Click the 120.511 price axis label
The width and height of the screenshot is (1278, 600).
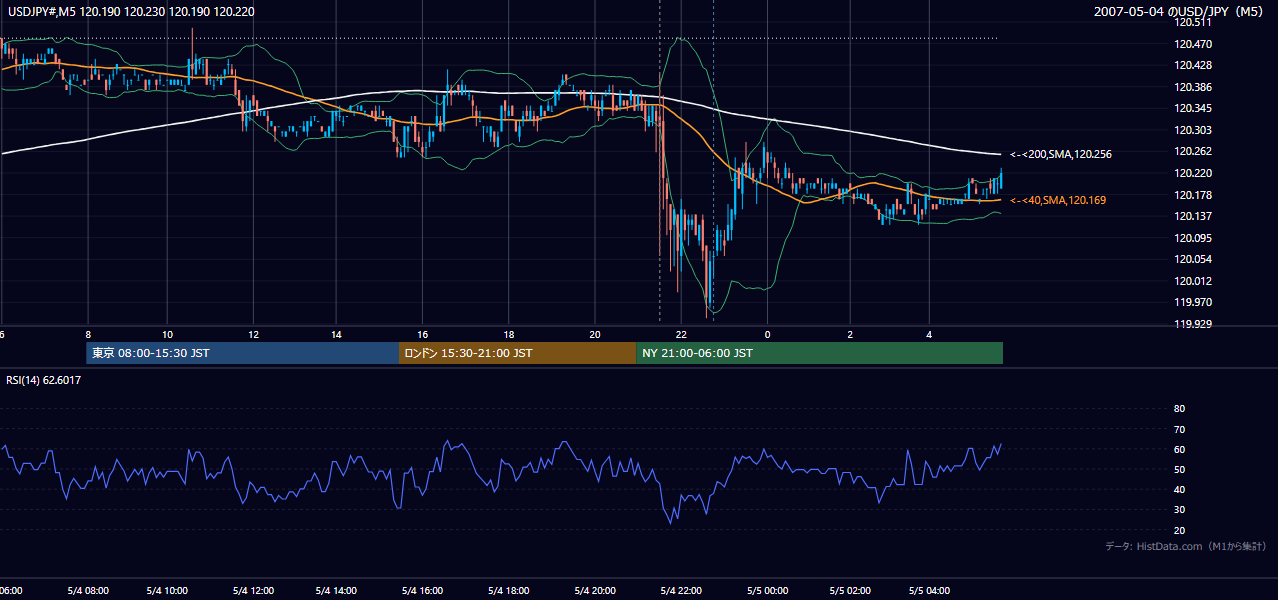coord(1193,23)
